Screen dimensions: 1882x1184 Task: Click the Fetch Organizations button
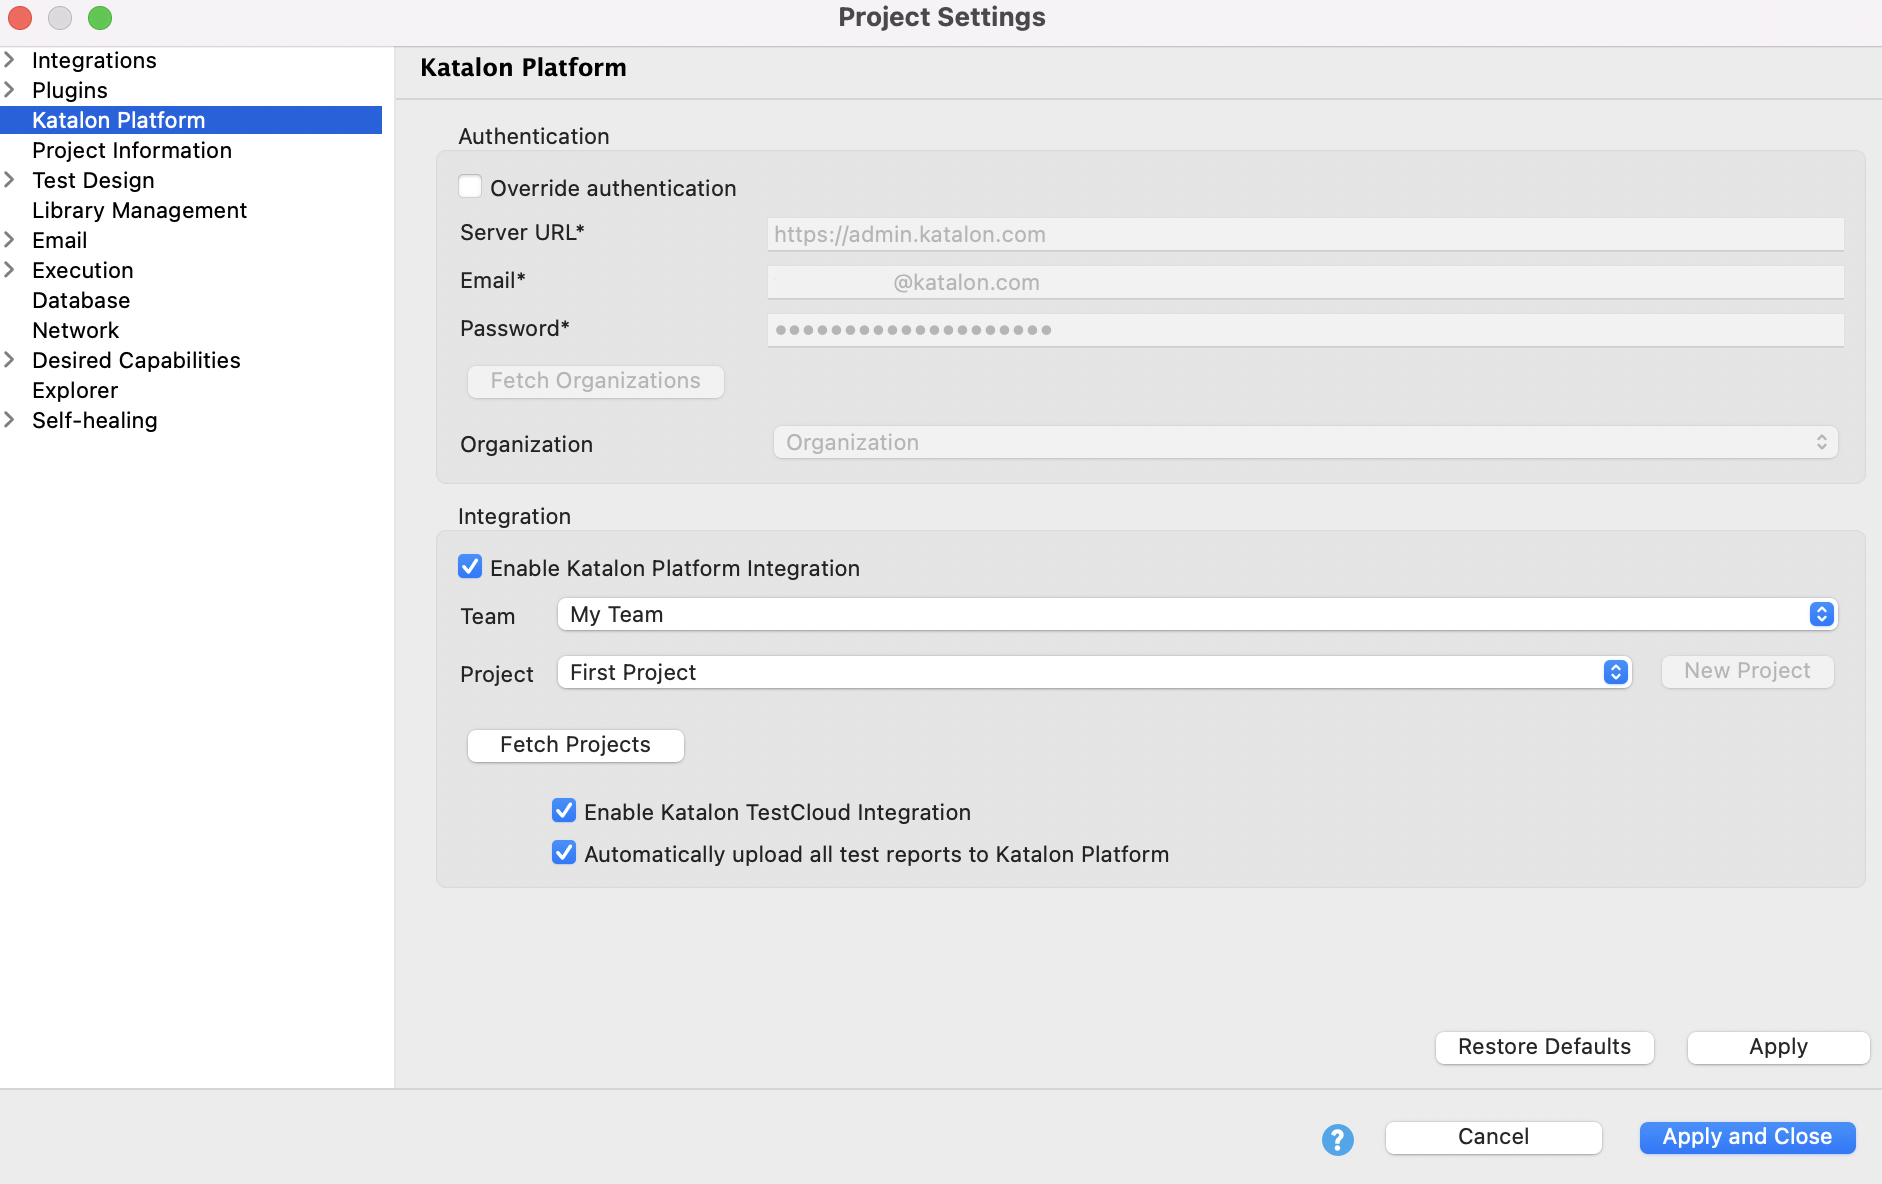coord(595,381)
